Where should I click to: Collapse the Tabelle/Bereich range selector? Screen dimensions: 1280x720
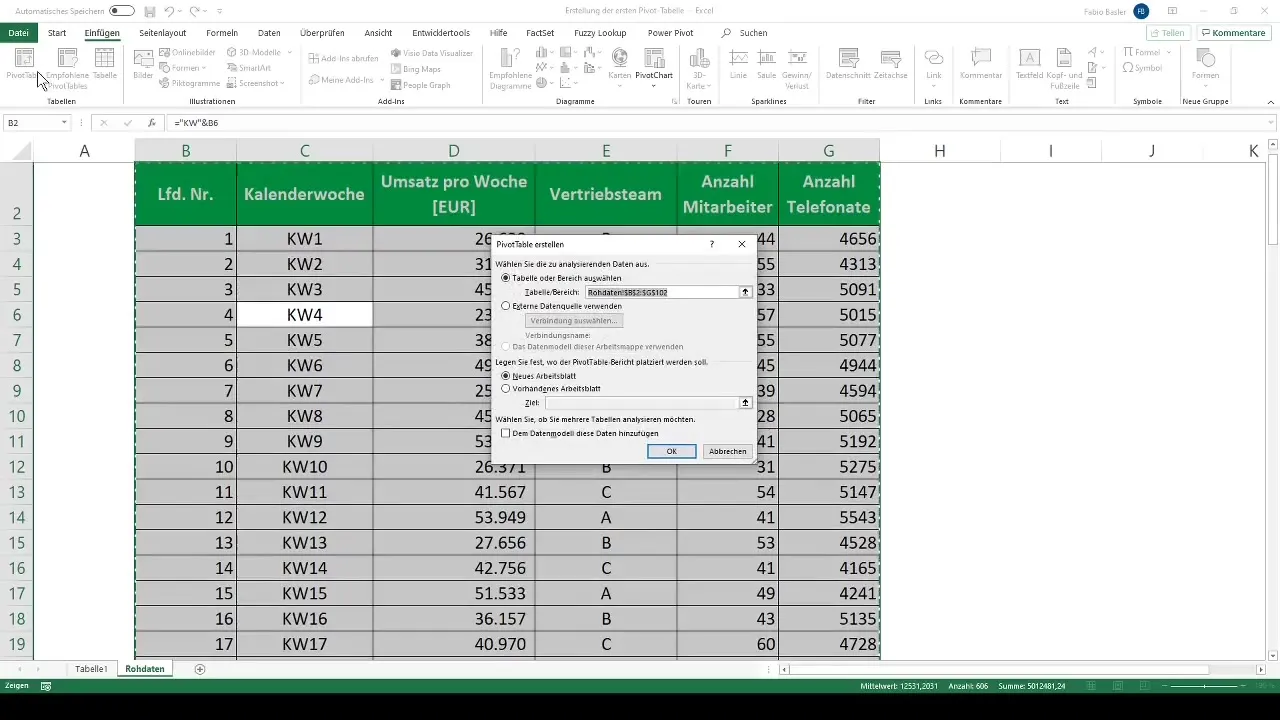click(x=745, y=292)
